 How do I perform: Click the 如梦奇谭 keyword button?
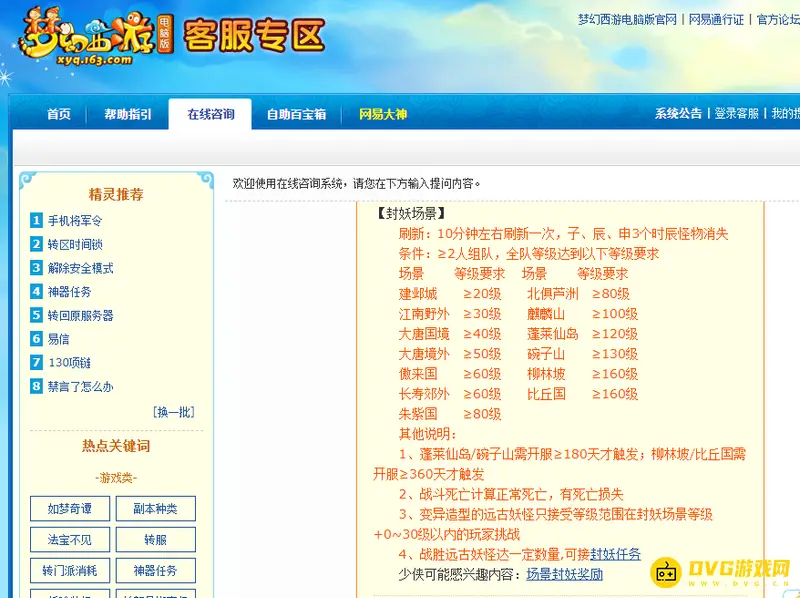click(x=70, y=508)
